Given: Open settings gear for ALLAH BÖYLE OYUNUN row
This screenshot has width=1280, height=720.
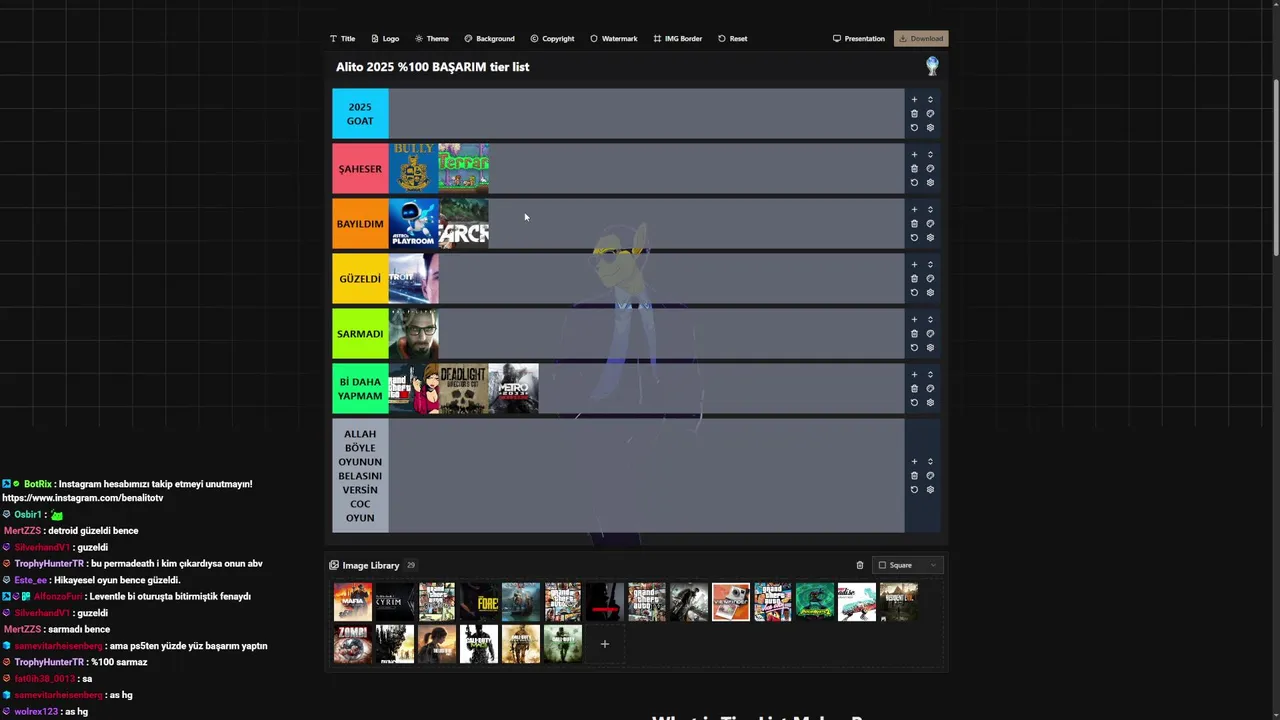Looking at the screenshot, I should coord(930,489).
